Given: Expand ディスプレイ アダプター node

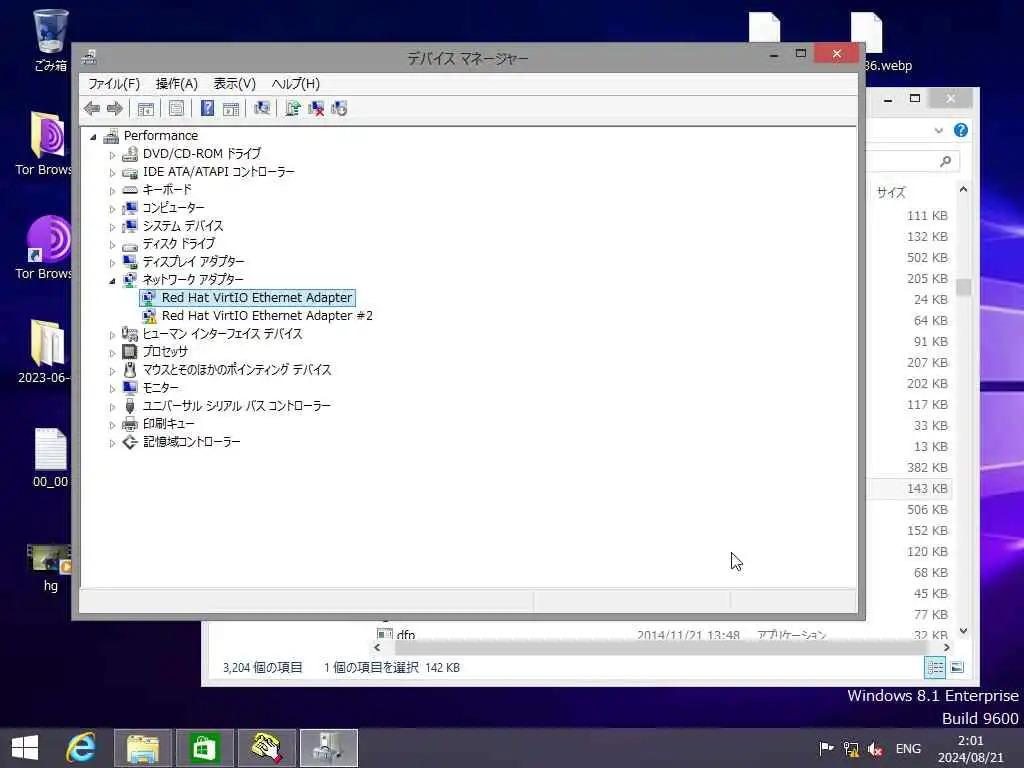Looking at the screenshot, I should [x=112, y=263].
